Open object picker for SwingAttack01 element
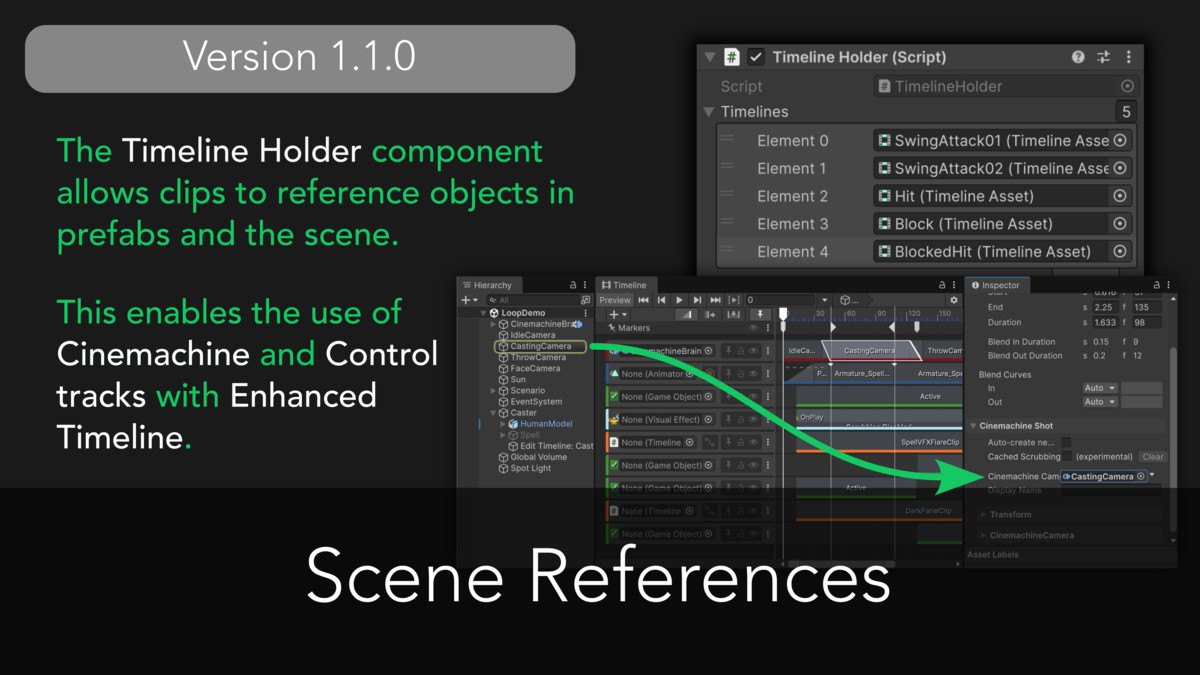 pos(1120,141)
